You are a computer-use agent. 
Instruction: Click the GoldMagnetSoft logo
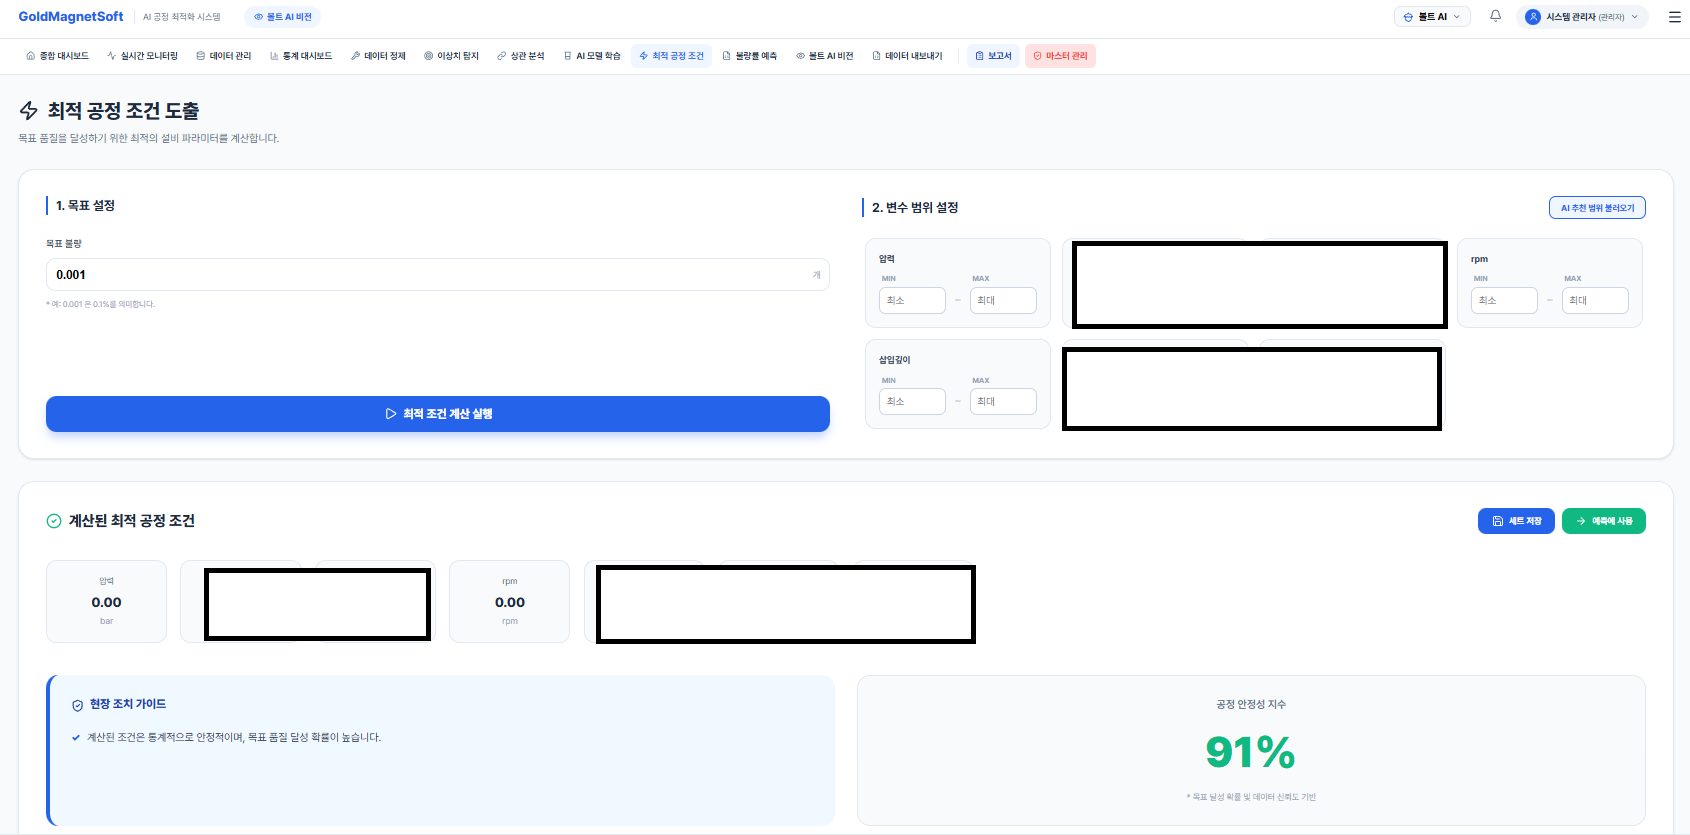tap(71, 17)
